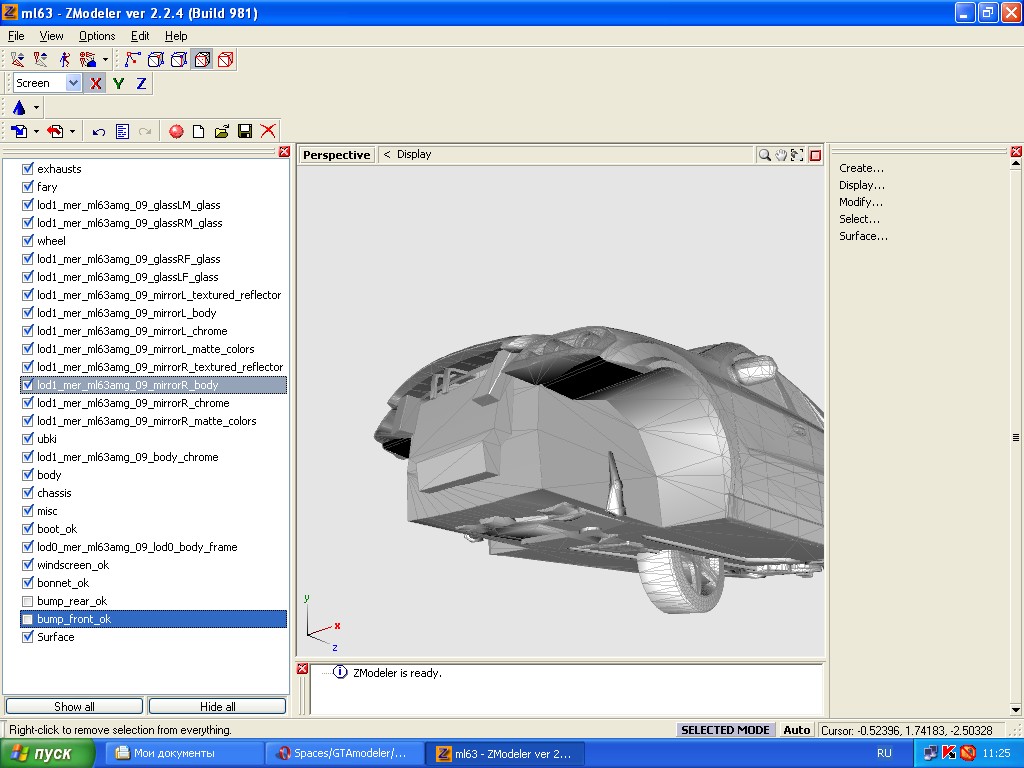This screenshot has height=768, width=1024.
Task: Select the viewport zoom magnifier tool
Action: point(764,155)
